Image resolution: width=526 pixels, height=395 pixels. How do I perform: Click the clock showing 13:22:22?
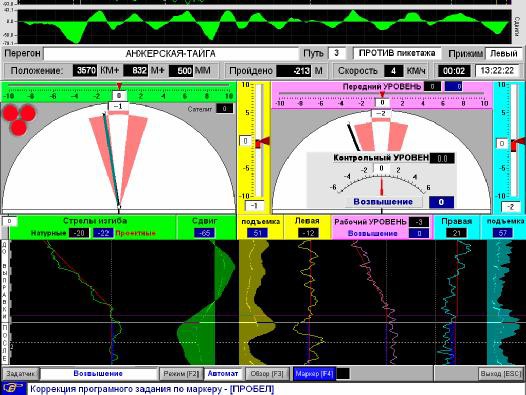[497, 70]
